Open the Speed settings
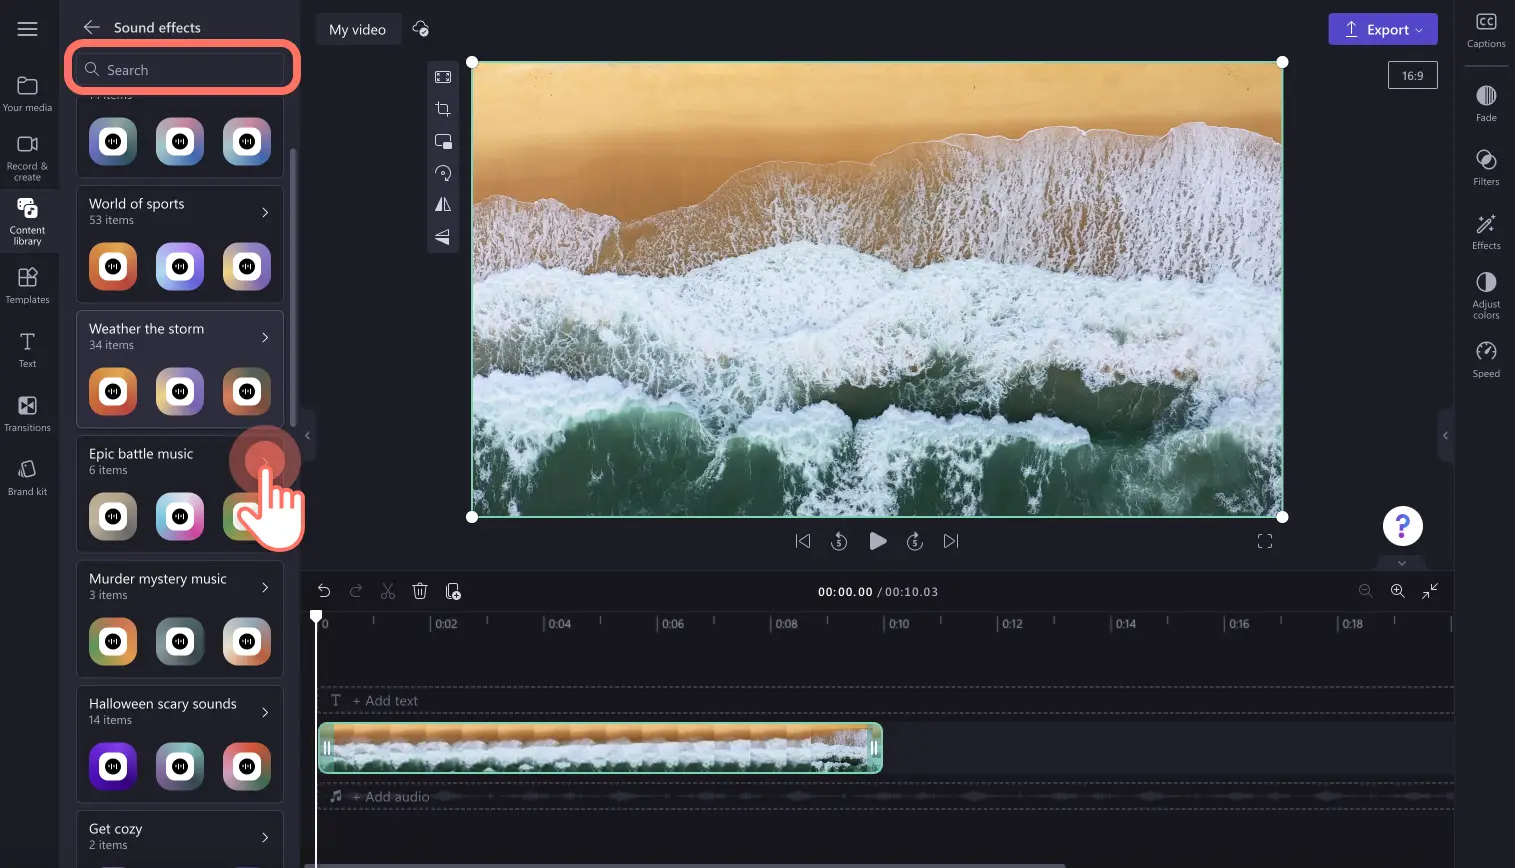 click(x=1486, y=359)
